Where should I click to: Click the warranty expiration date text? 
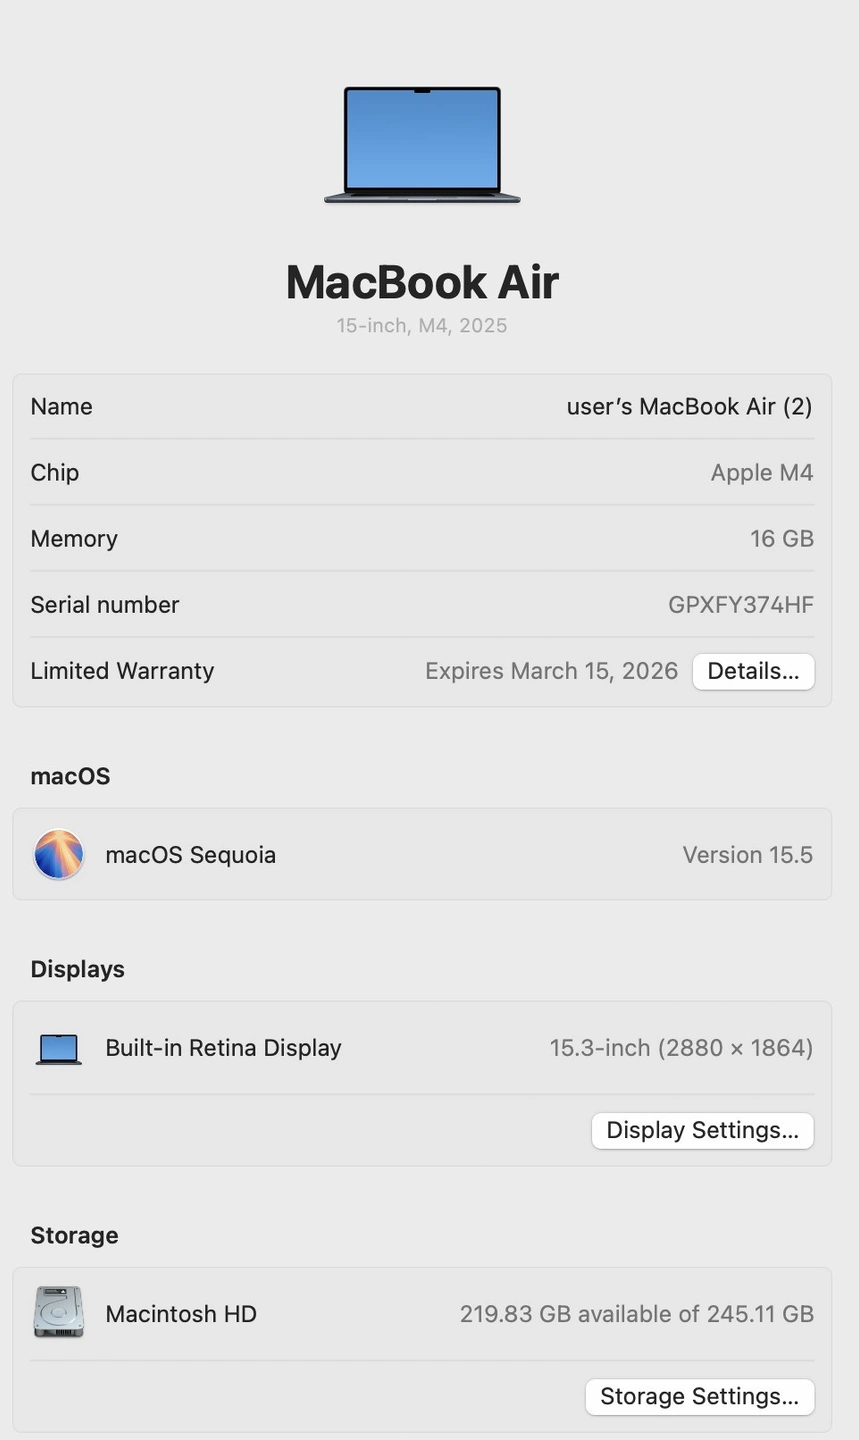point(551,671)
